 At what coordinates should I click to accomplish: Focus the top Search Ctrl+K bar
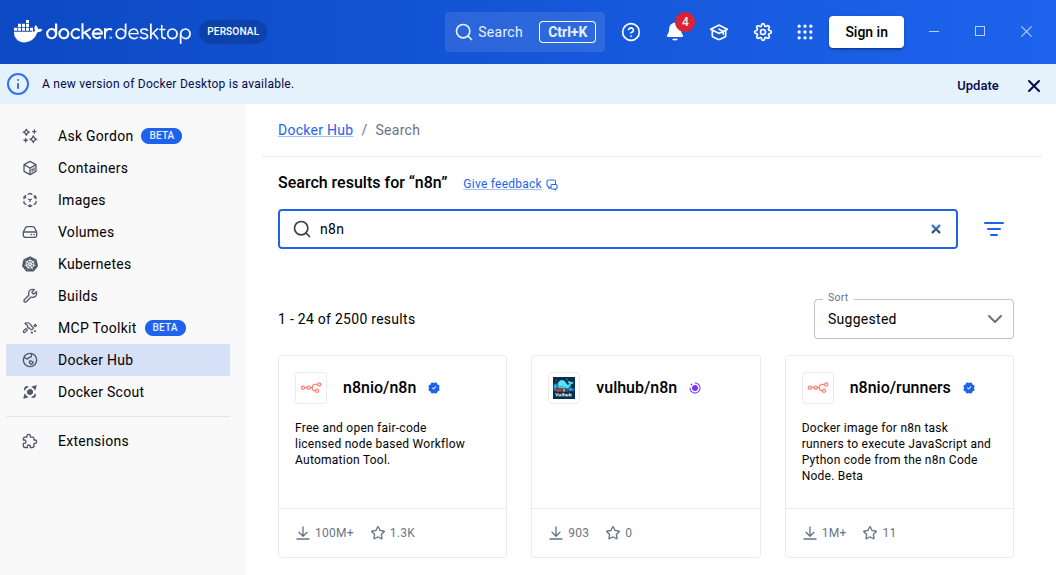525,32
